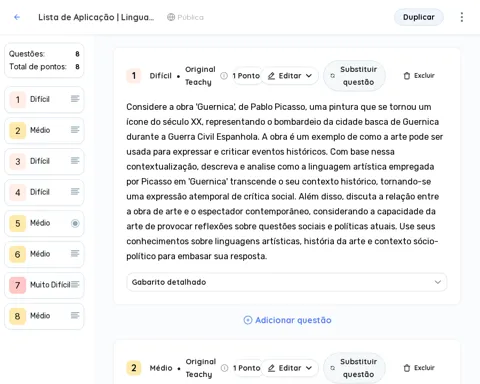Delete question 1 with Excluir
Image resolution: width=480 pixels, height=384 pixels.
[419, 76]
